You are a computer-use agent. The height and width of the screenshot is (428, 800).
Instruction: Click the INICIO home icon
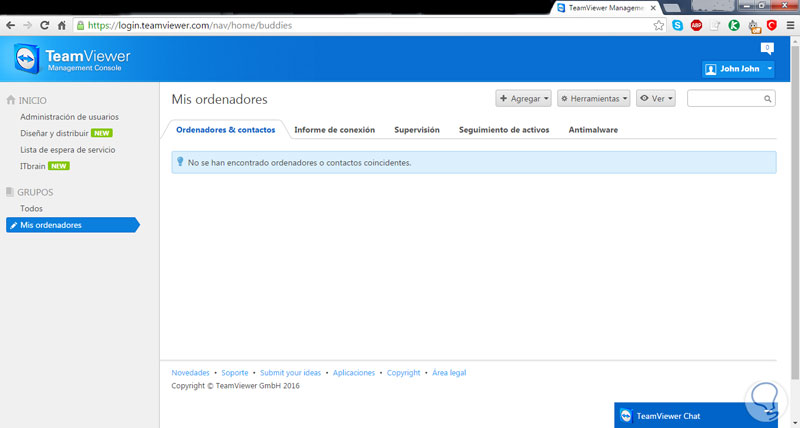click(x=11, y=100)
